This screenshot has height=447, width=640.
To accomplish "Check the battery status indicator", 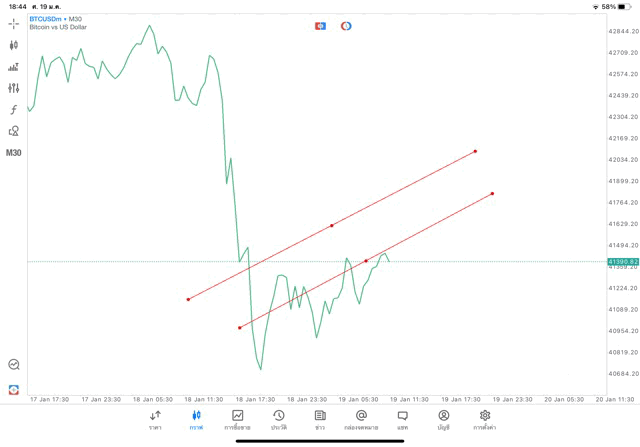I will click(623, 6).
